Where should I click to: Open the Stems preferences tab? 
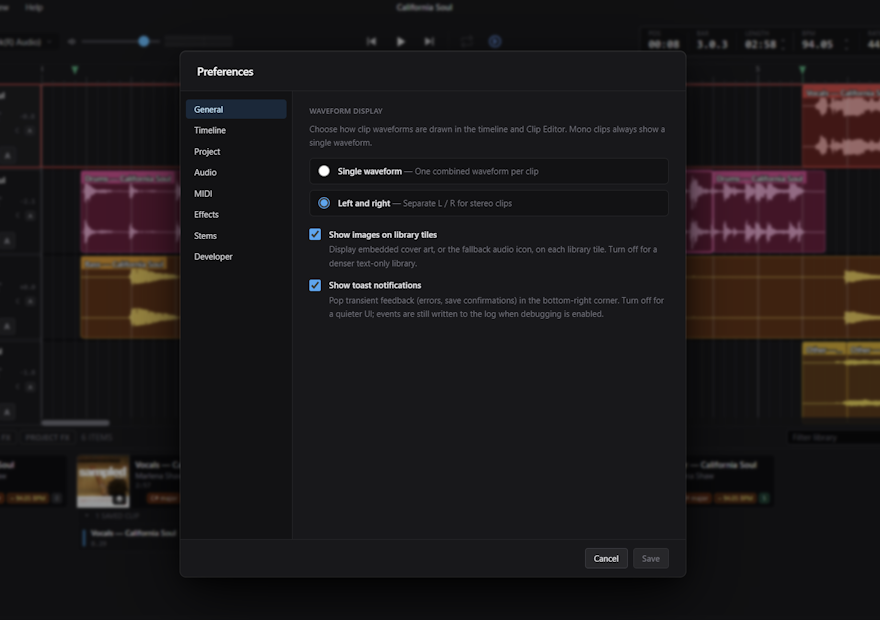click(x=236, y=236)
